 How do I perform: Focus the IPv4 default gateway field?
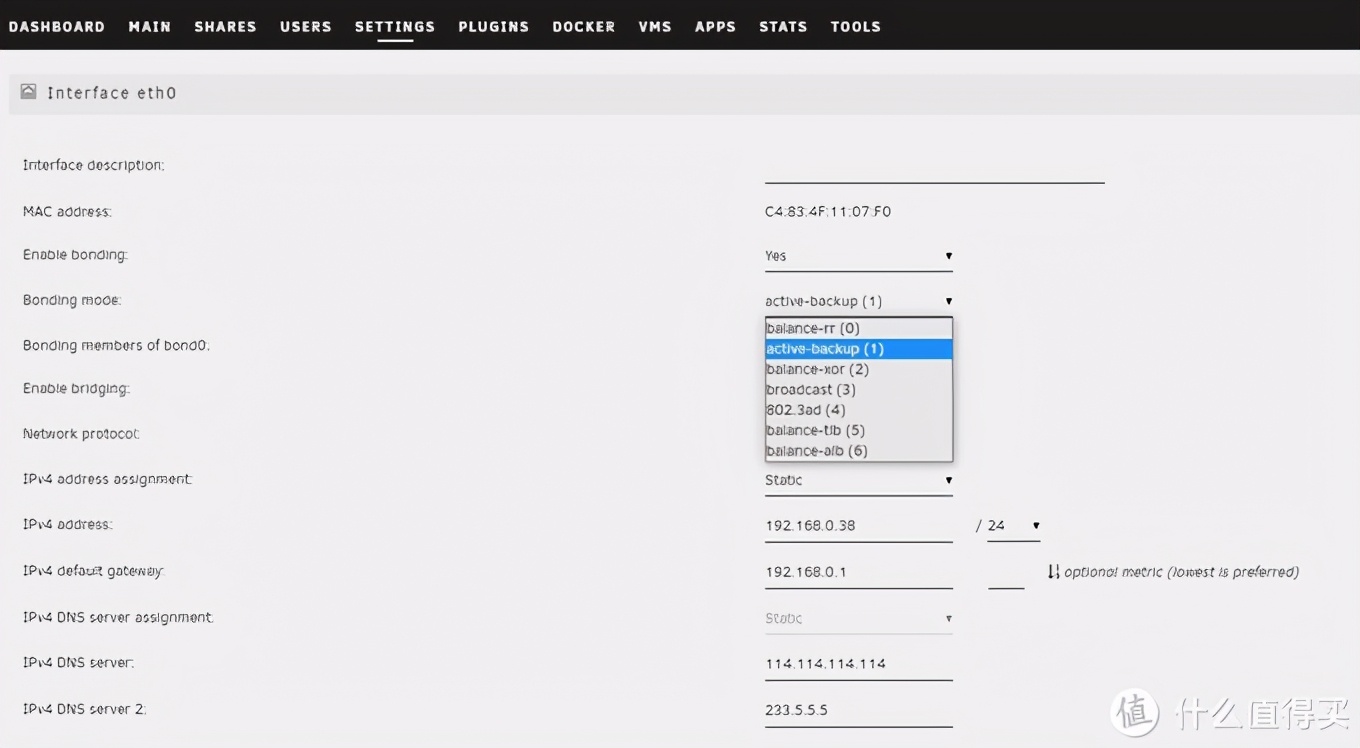coord(858,572)
